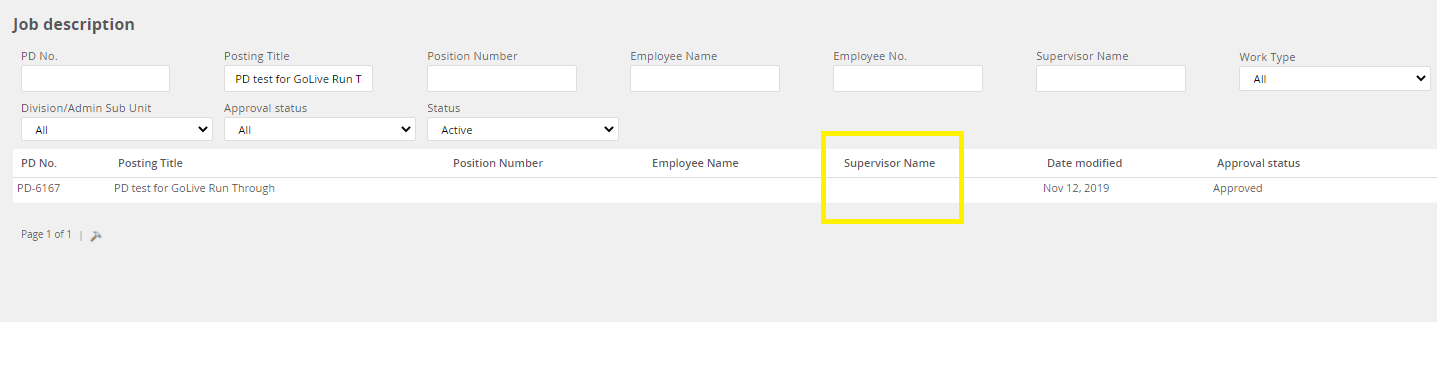Click the Supervisor Name filter input
This screenshot has height=365, width=1437.
[1111, 79]
